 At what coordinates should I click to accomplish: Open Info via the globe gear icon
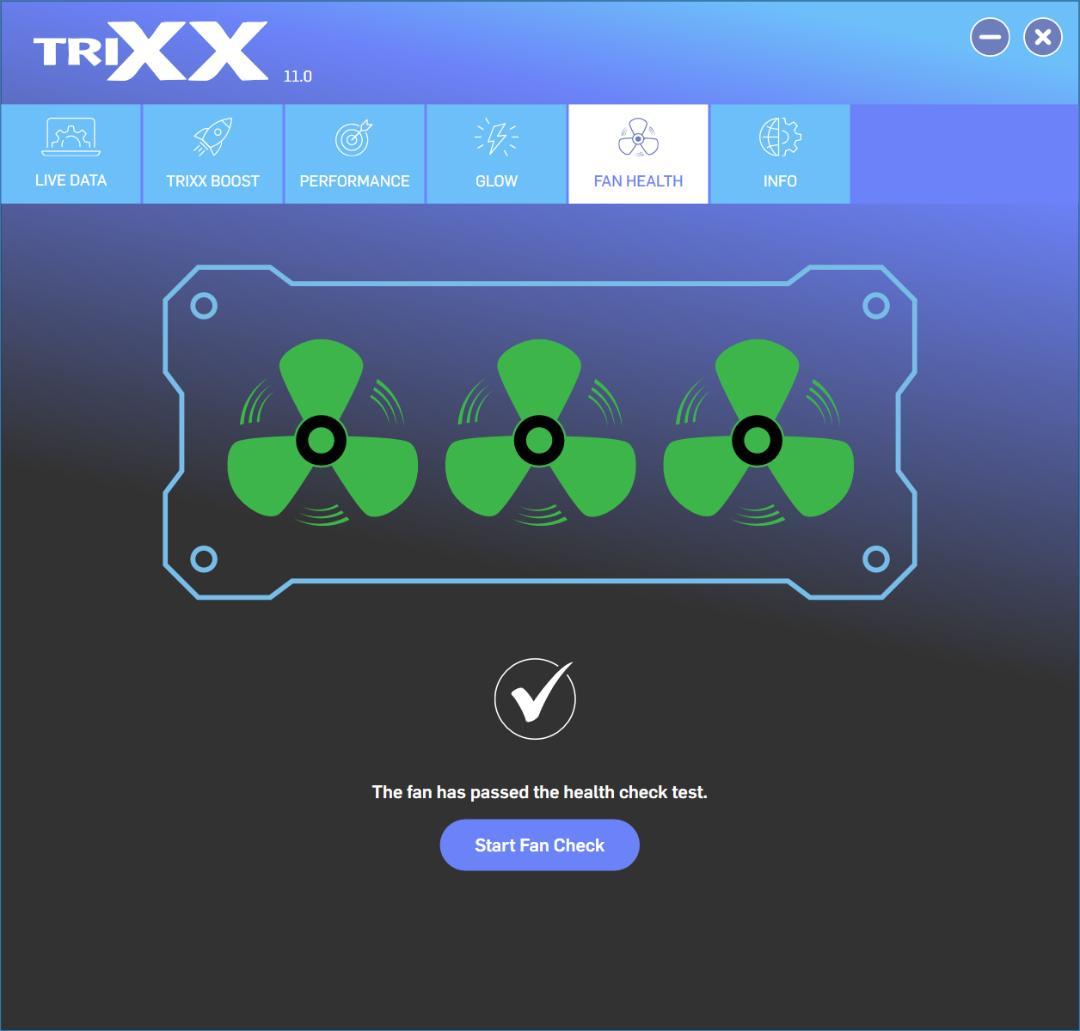tap(780, 137)
